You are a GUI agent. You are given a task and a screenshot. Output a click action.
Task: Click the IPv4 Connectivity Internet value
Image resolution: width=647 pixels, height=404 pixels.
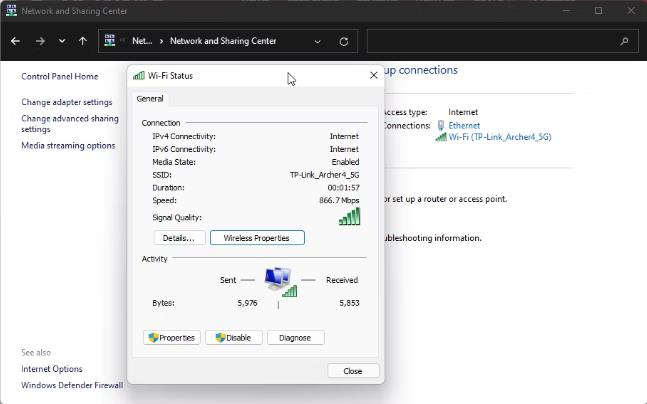344,137
